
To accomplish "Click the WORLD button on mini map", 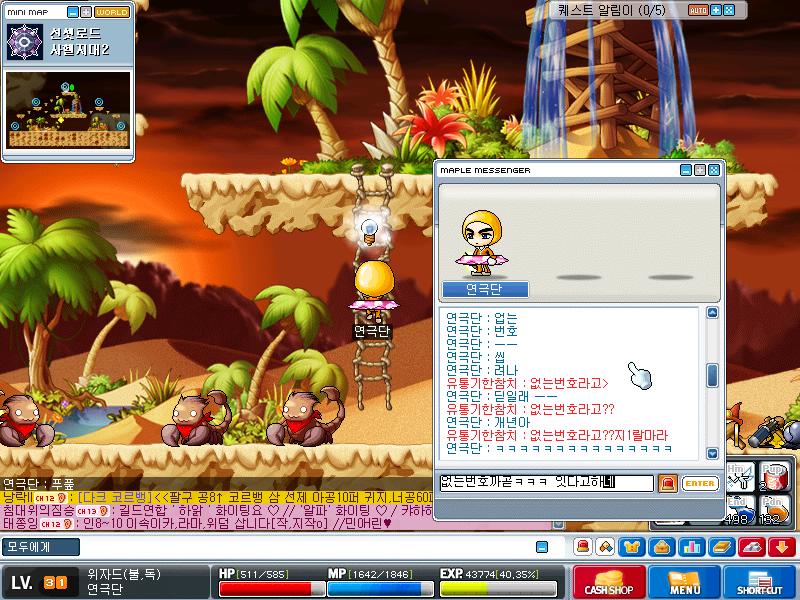I will click(x=112, y=12).
